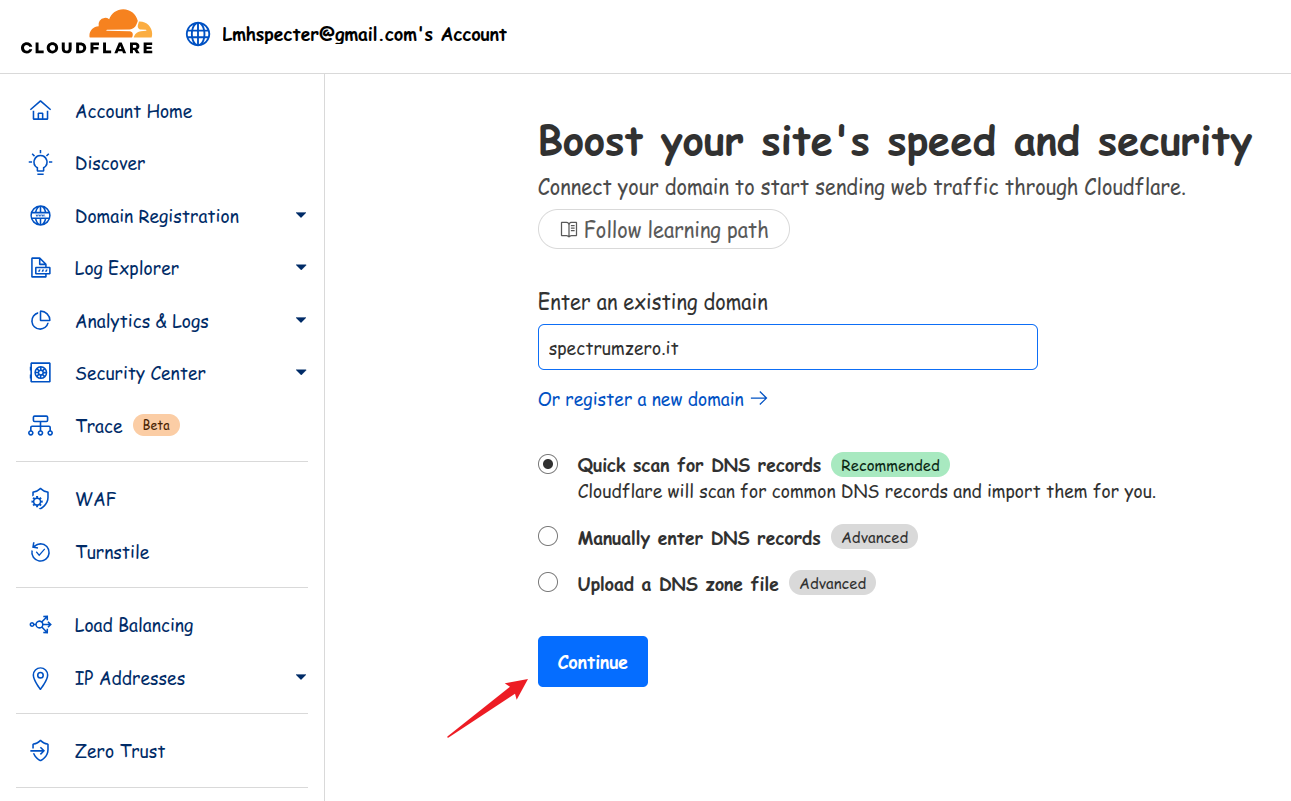This screenshot has height=801, width=1291.
Task: Click the globe icon beside account name
Action: pos(198,34)
